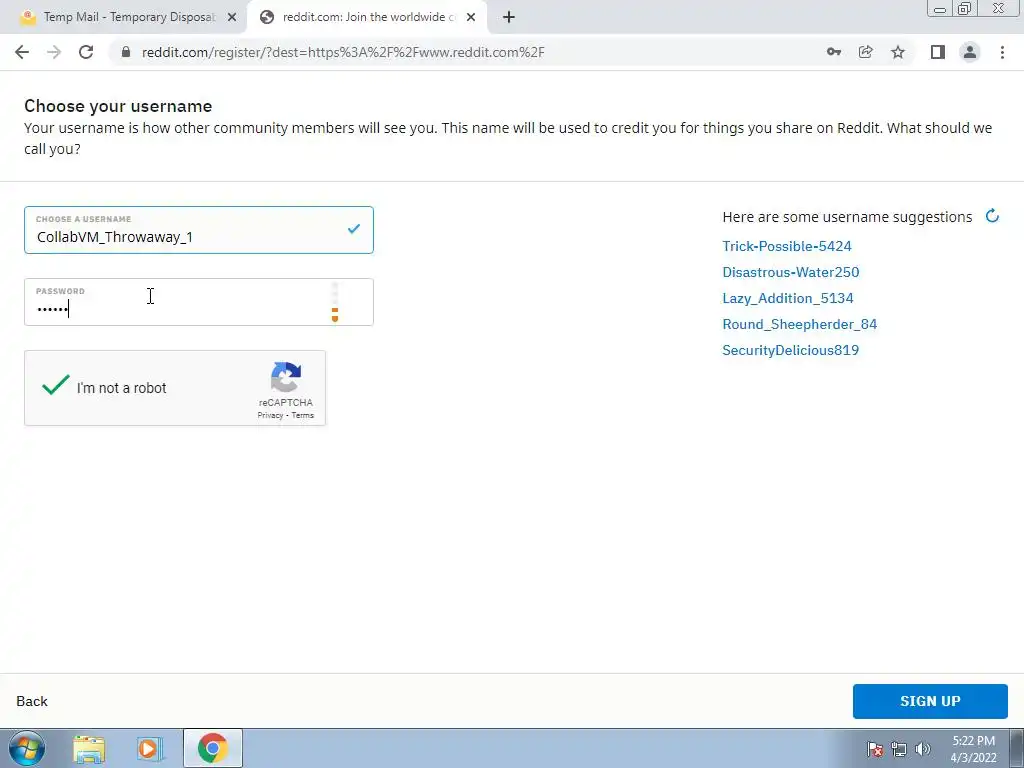Open a new browser tab
The image size is (1024, 768).
click(x=509, y=17)
